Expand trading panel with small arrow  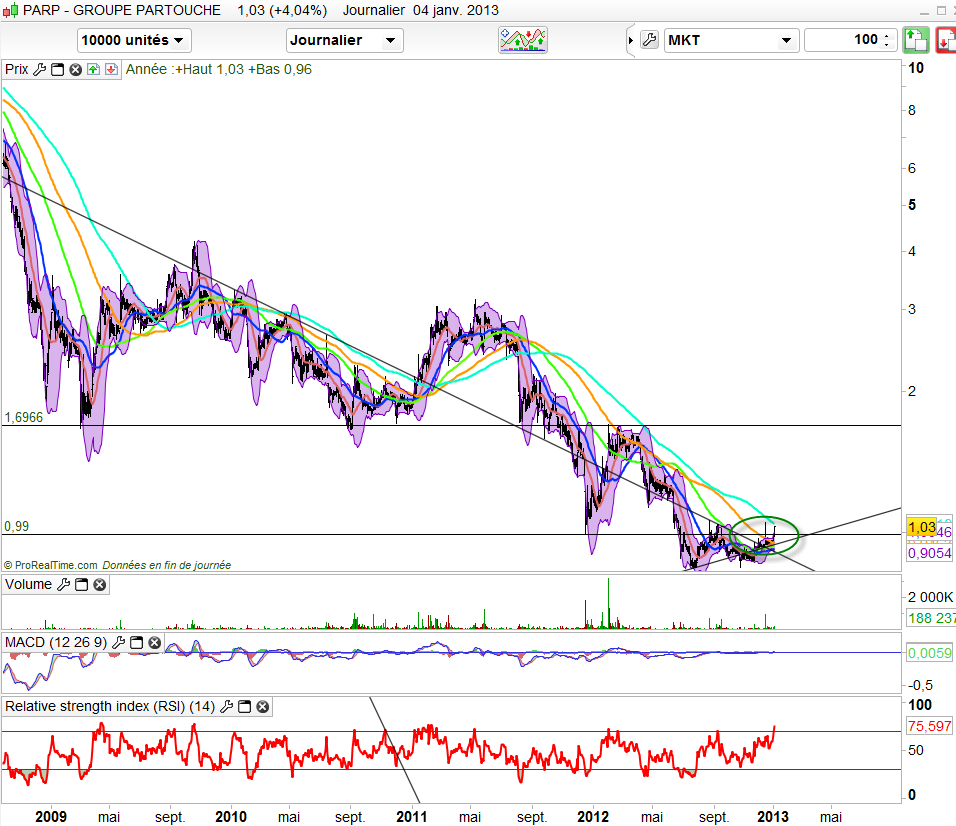pyautogui.click(x=630, y=40)
